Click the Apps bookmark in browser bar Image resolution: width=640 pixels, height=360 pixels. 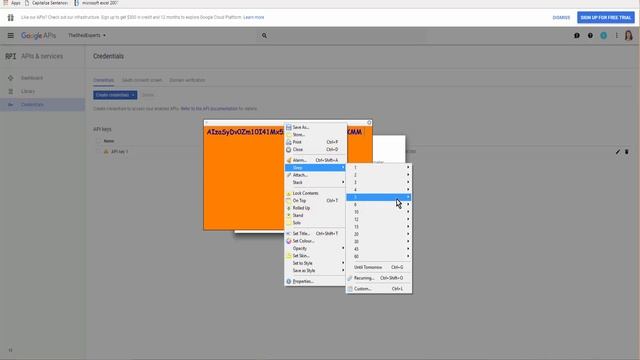pos(12,3)
